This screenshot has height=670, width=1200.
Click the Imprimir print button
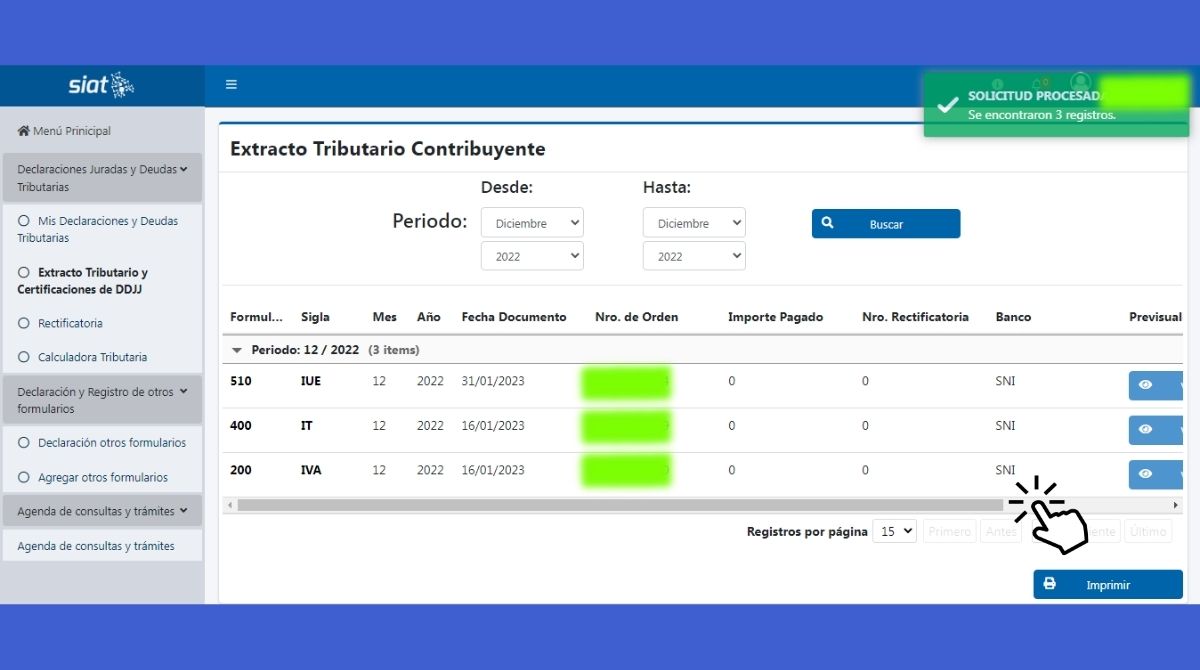click(x=1107, y=585)
